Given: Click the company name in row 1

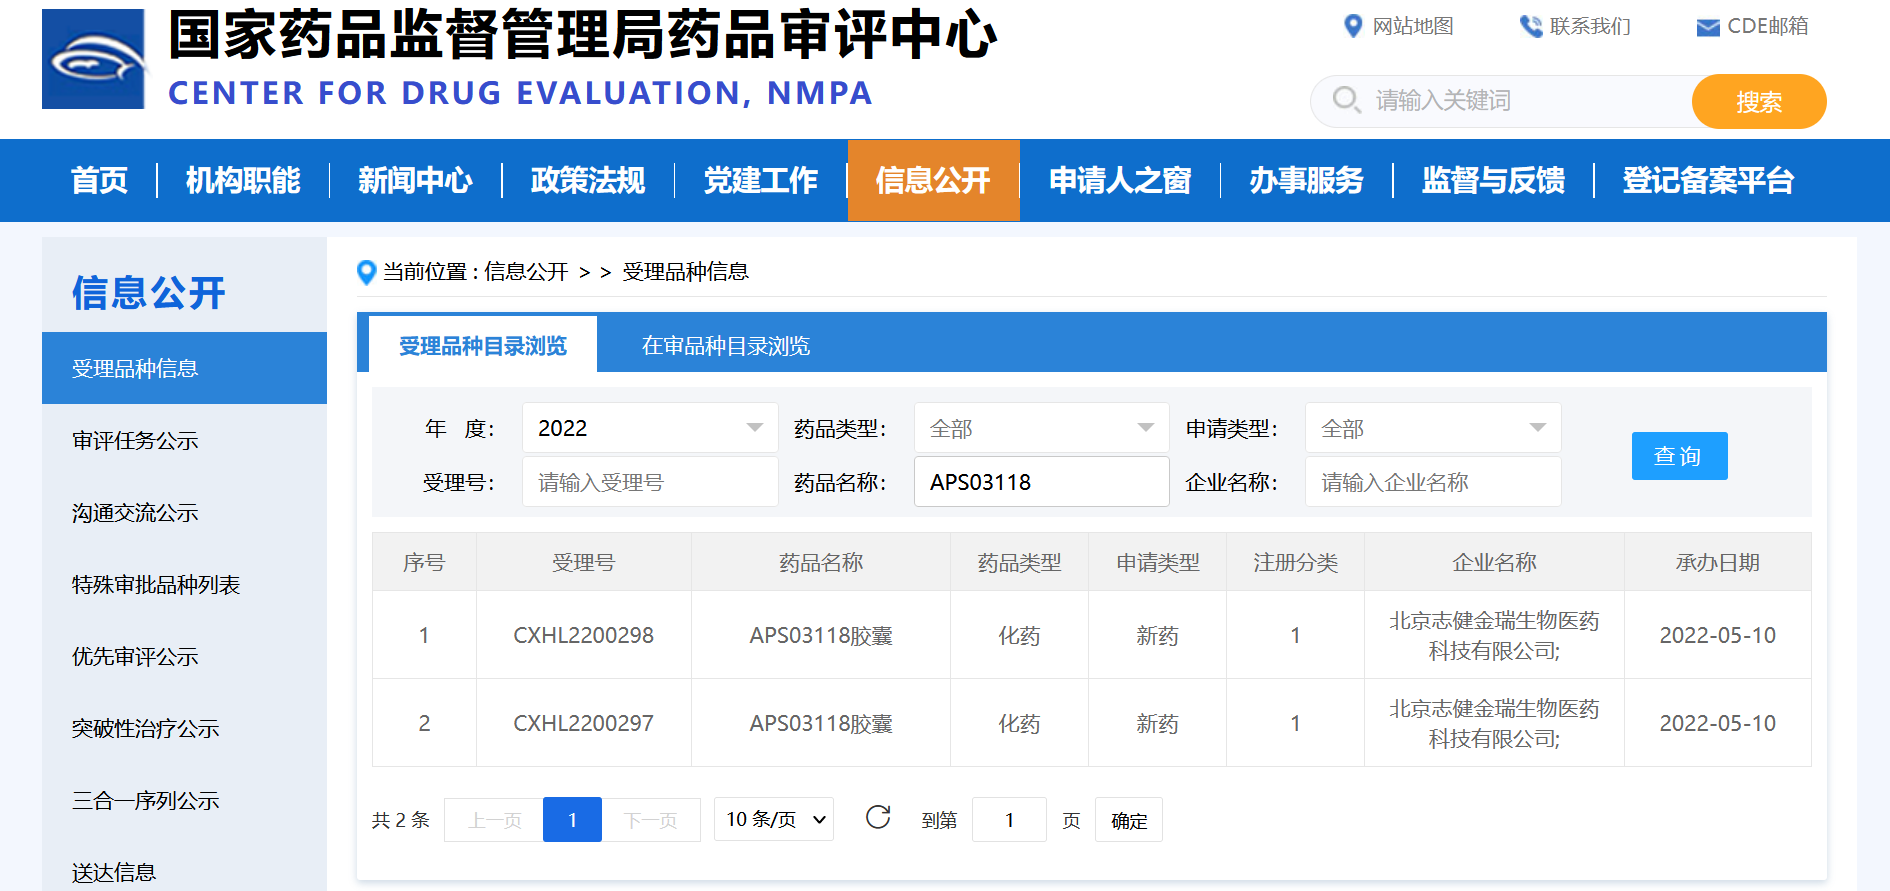Looking at the screenshot, I should point(1494,636).
